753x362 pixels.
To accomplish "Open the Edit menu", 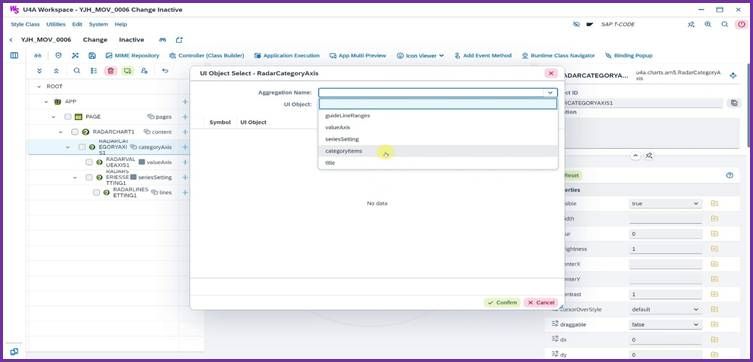I will pyautogui.click(x=77, y=24).
